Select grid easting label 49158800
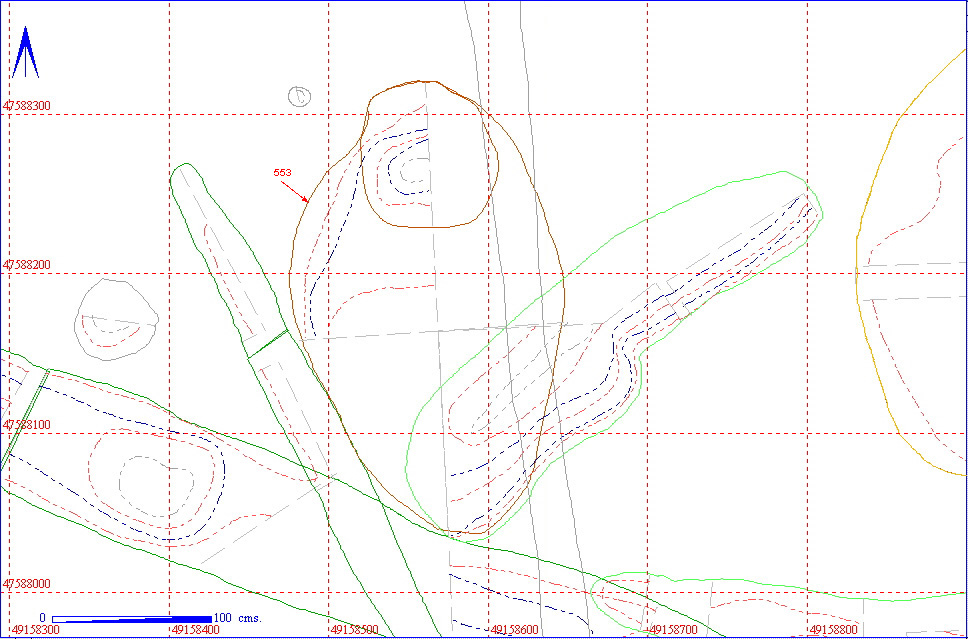The image size is (968, 639). point(833,630)
